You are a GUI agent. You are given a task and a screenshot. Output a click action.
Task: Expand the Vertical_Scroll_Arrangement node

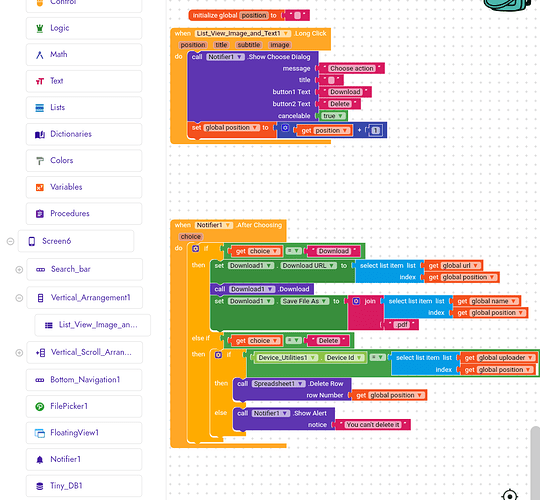click(19, 353)
